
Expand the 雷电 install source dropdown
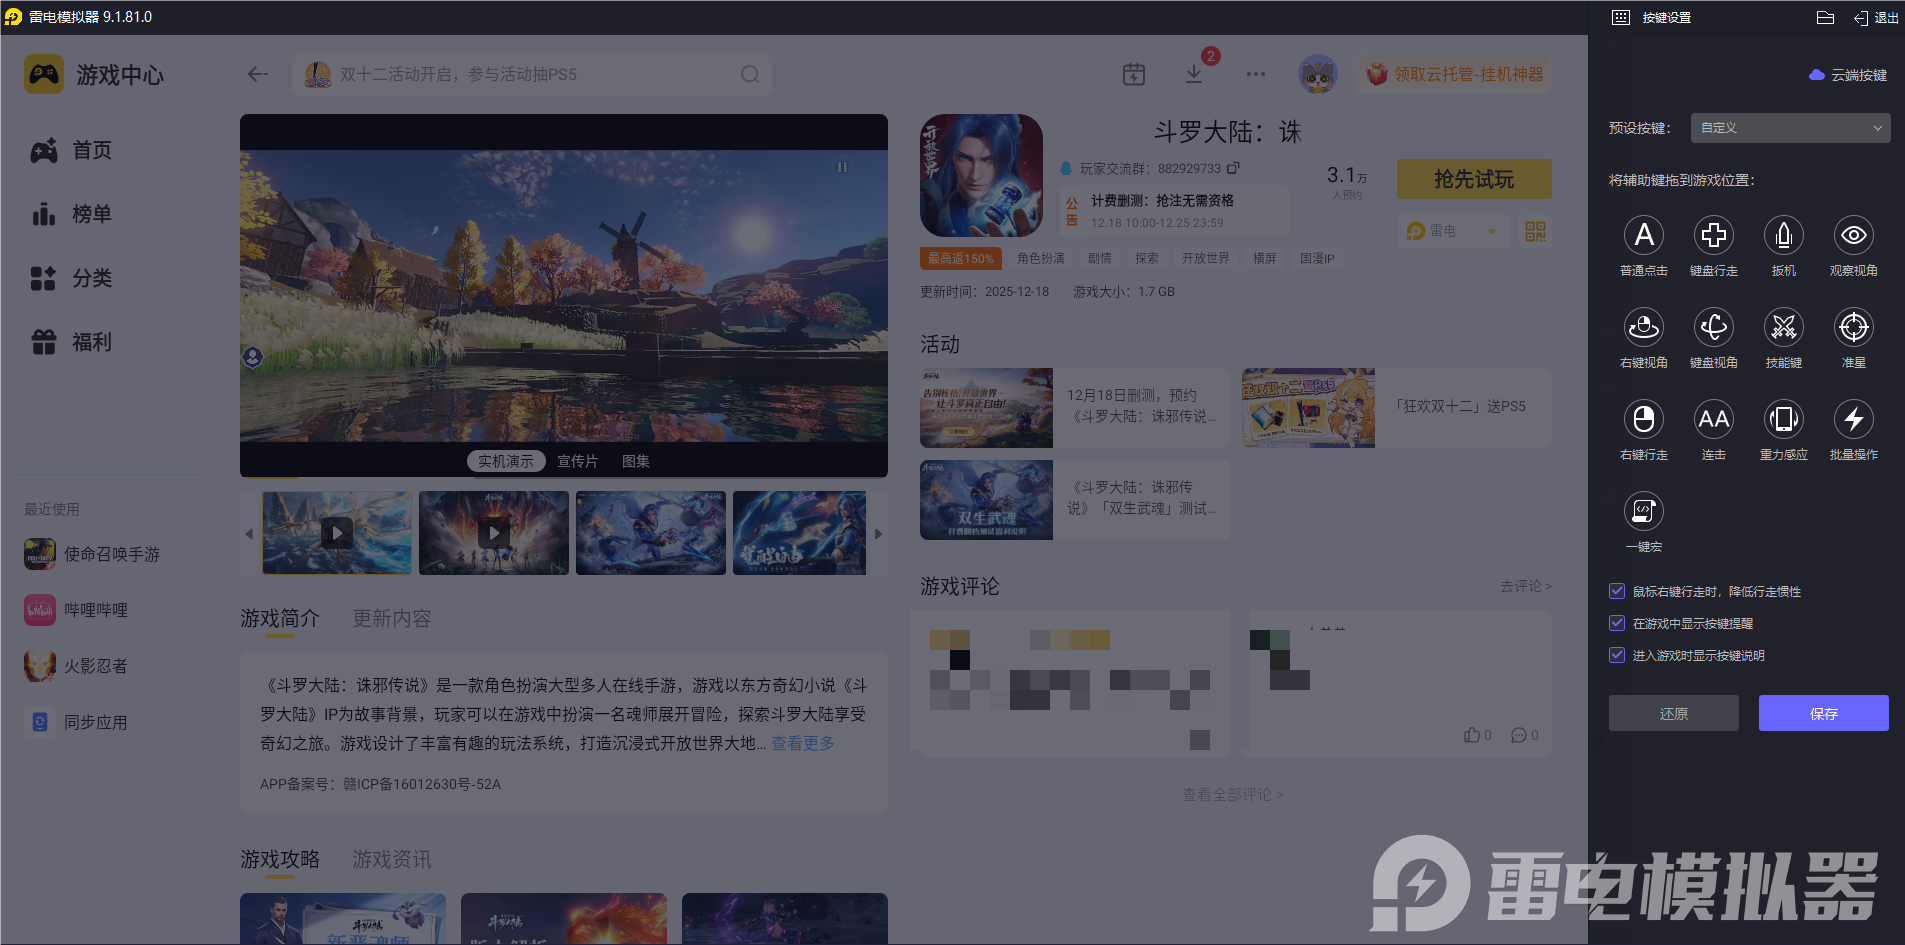pos(1452,231)
